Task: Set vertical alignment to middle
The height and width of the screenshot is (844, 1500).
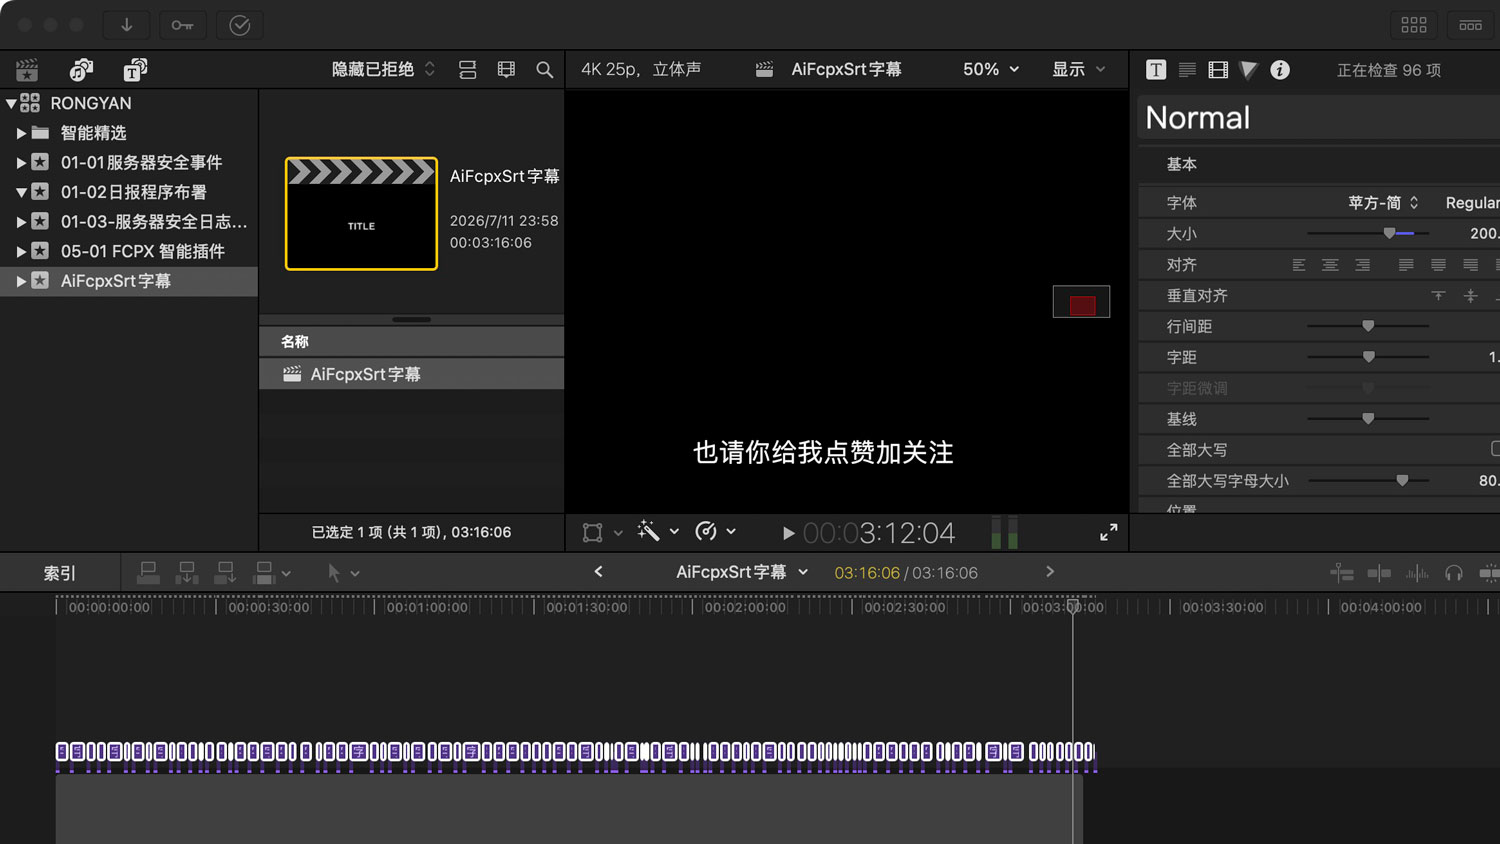Action: tap(1470, 296)
